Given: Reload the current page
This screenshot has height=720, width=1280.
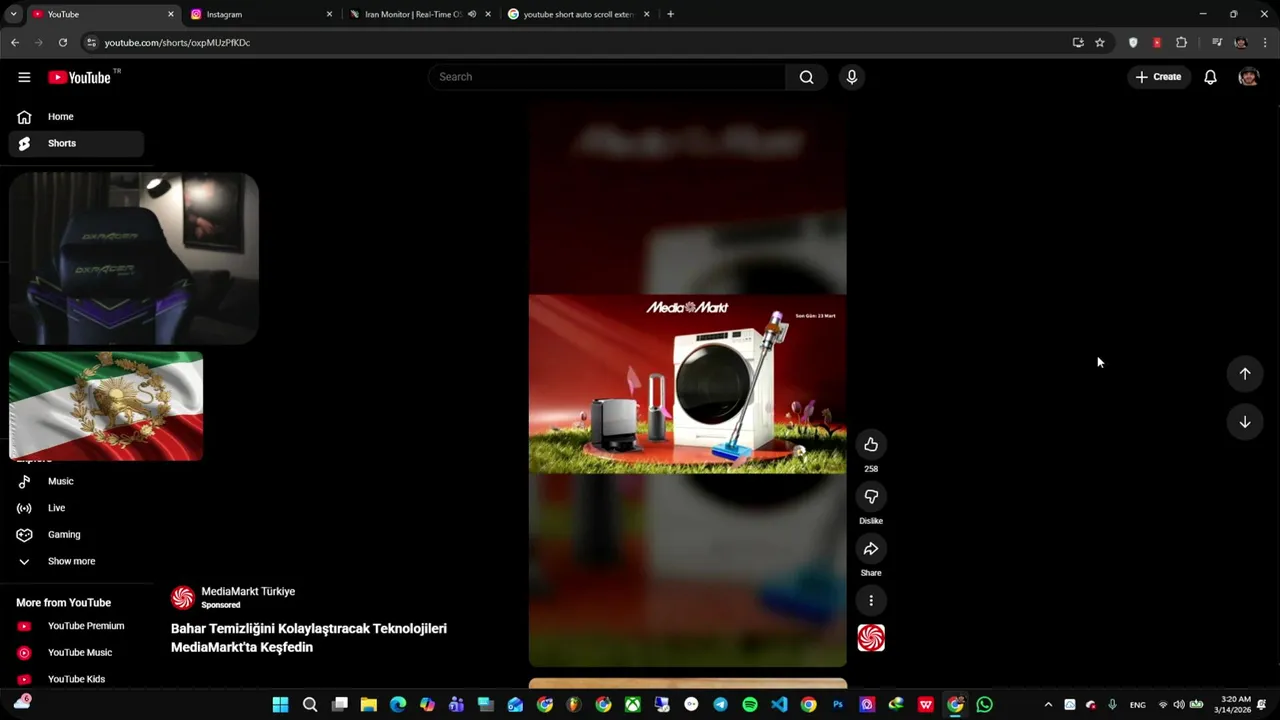Looking at the screenshot, I should [x=63, y=43].
